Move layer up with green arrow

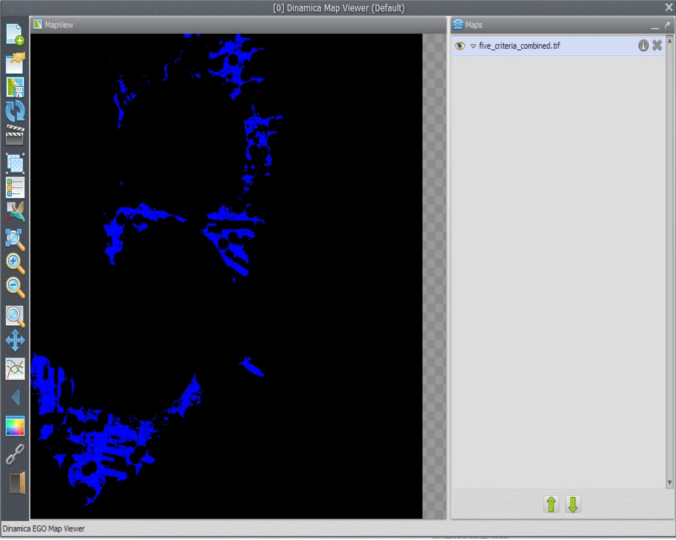click(x=551, y=504)
